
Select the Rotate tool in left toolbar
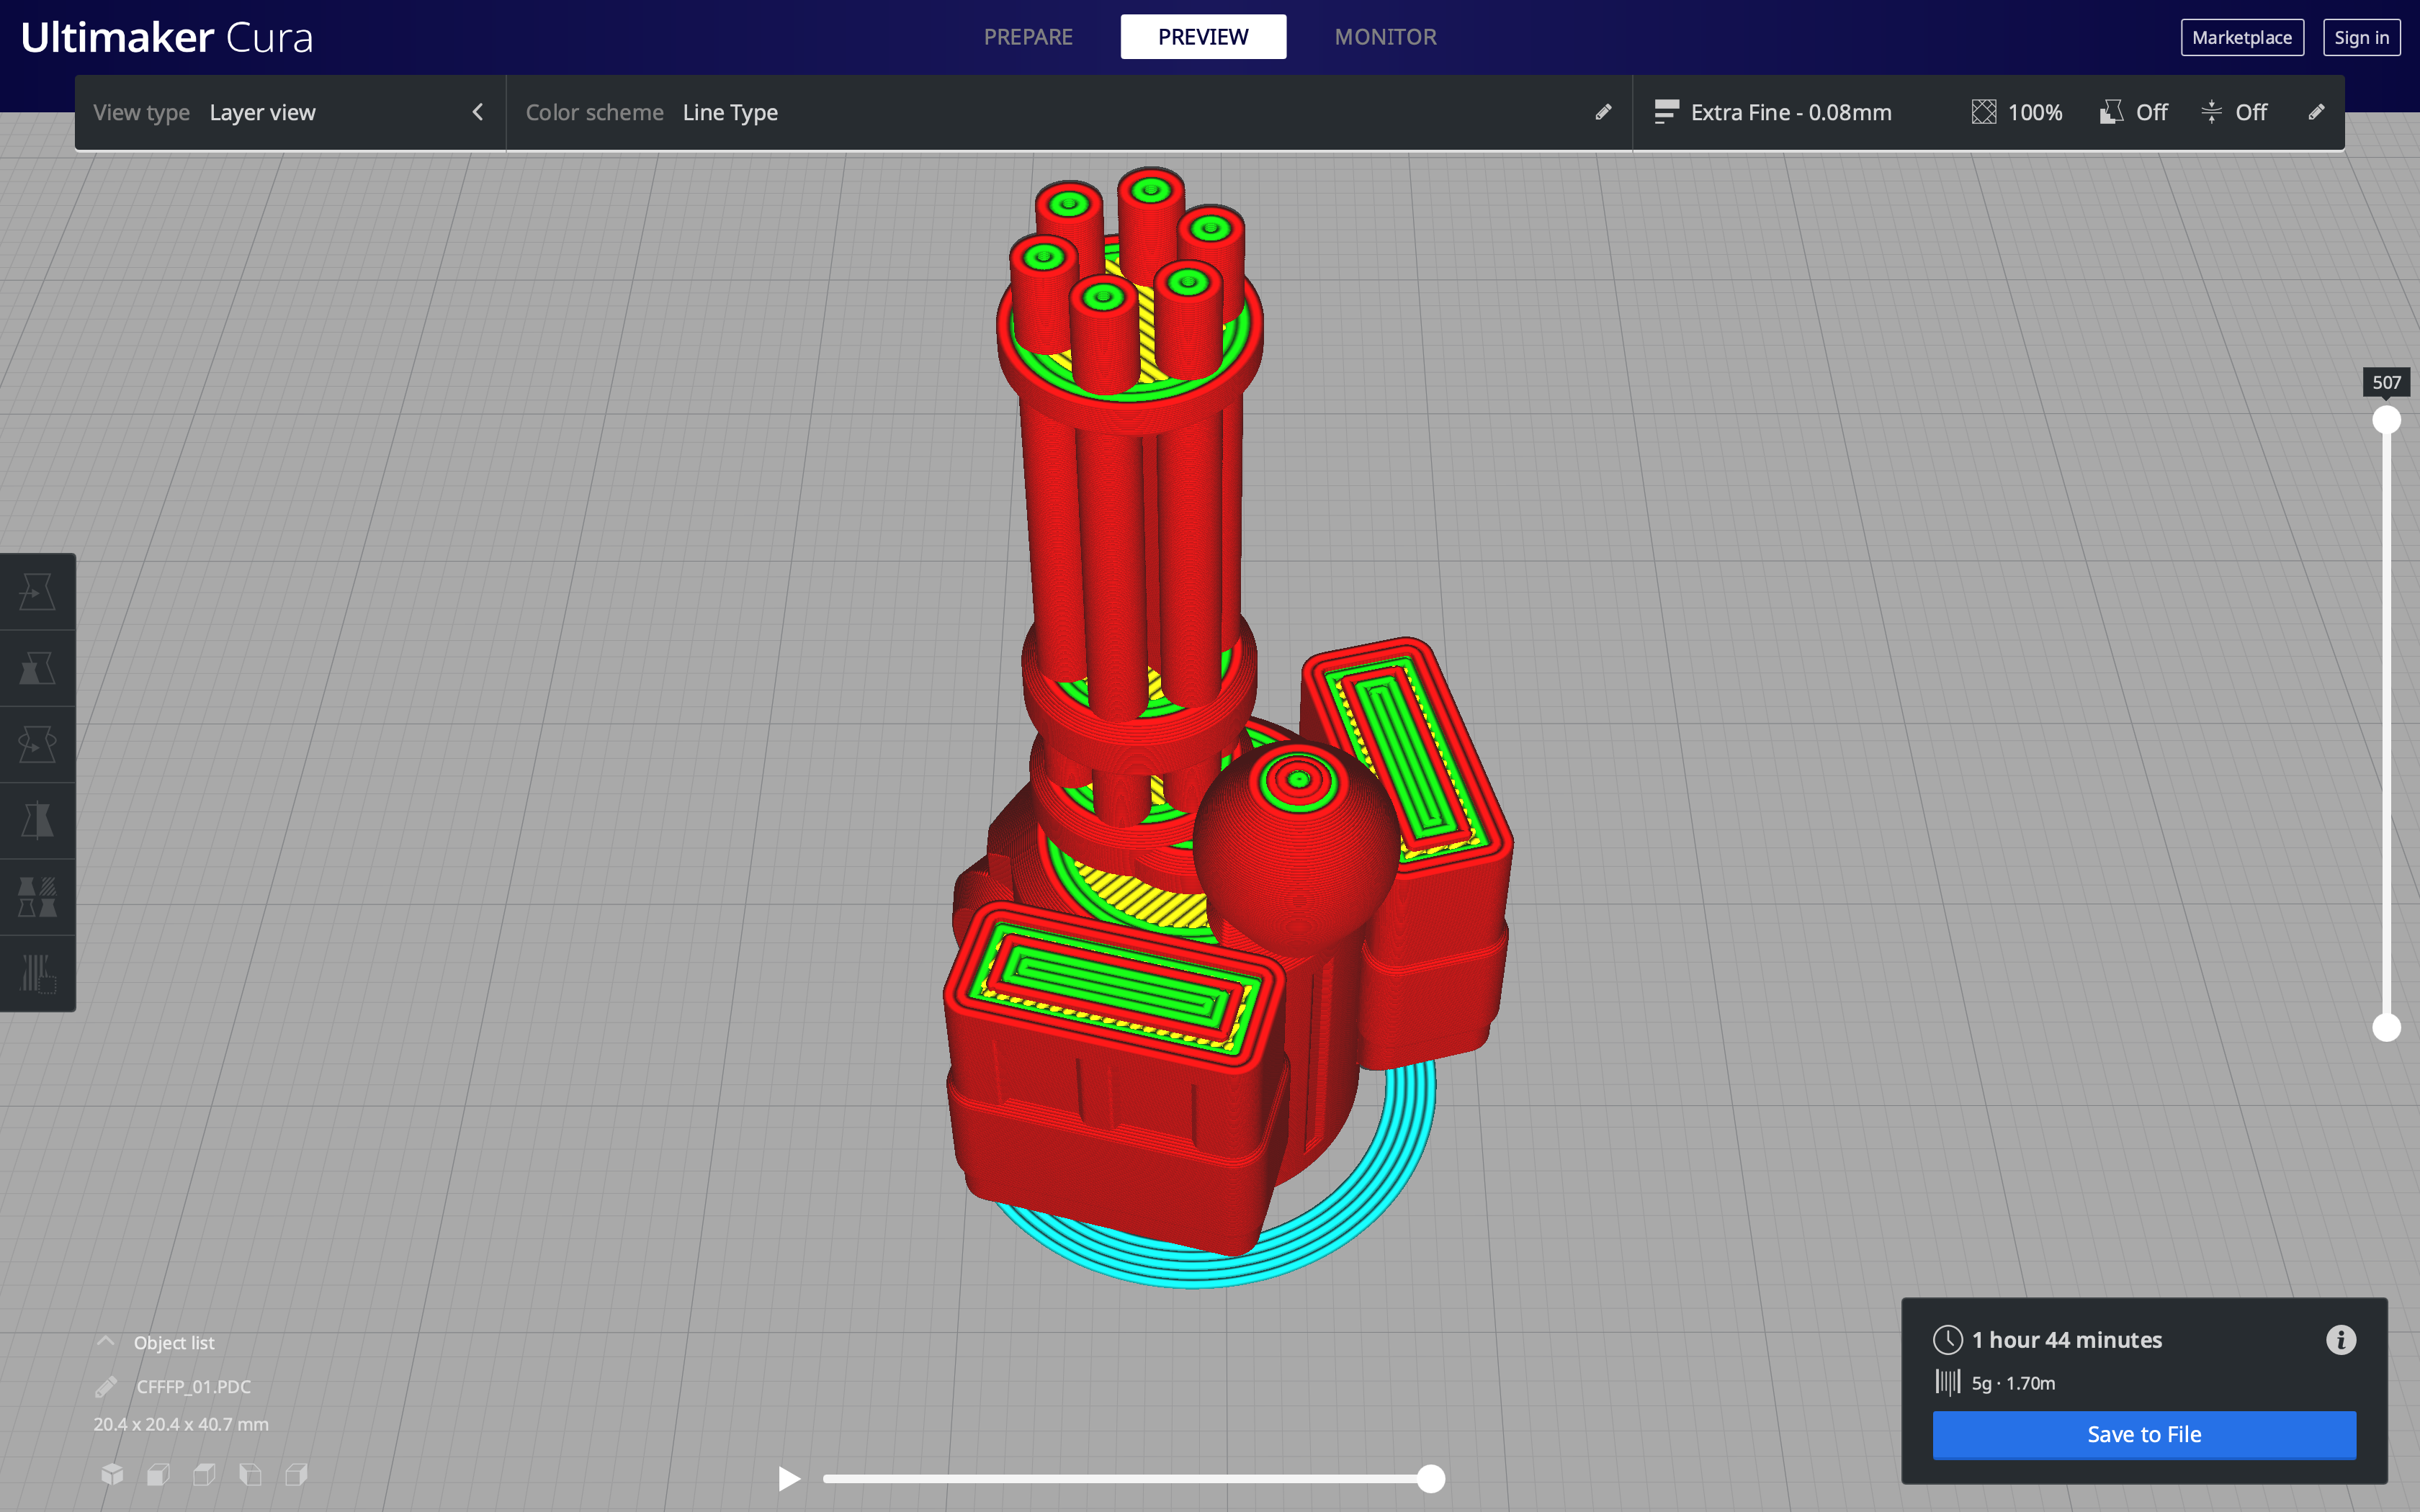click(x=37, y=744)
